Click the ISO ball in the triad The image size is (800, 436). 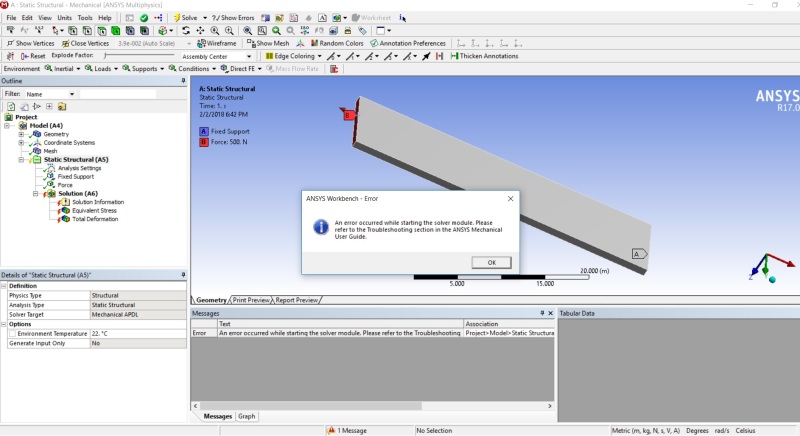pos(772,279)
